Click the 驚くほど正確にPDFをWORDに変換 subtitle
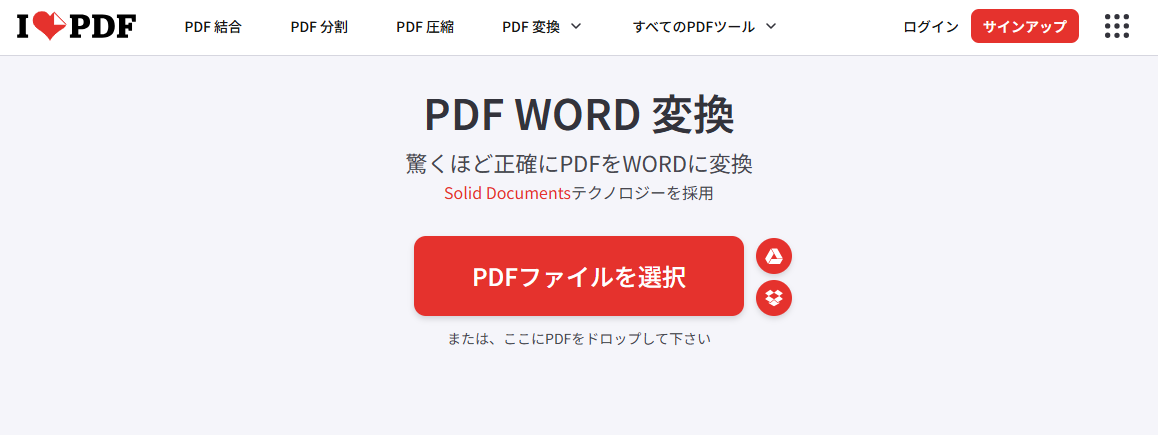The height and width of the screenshot is (435, 1158). click(579, 163)
